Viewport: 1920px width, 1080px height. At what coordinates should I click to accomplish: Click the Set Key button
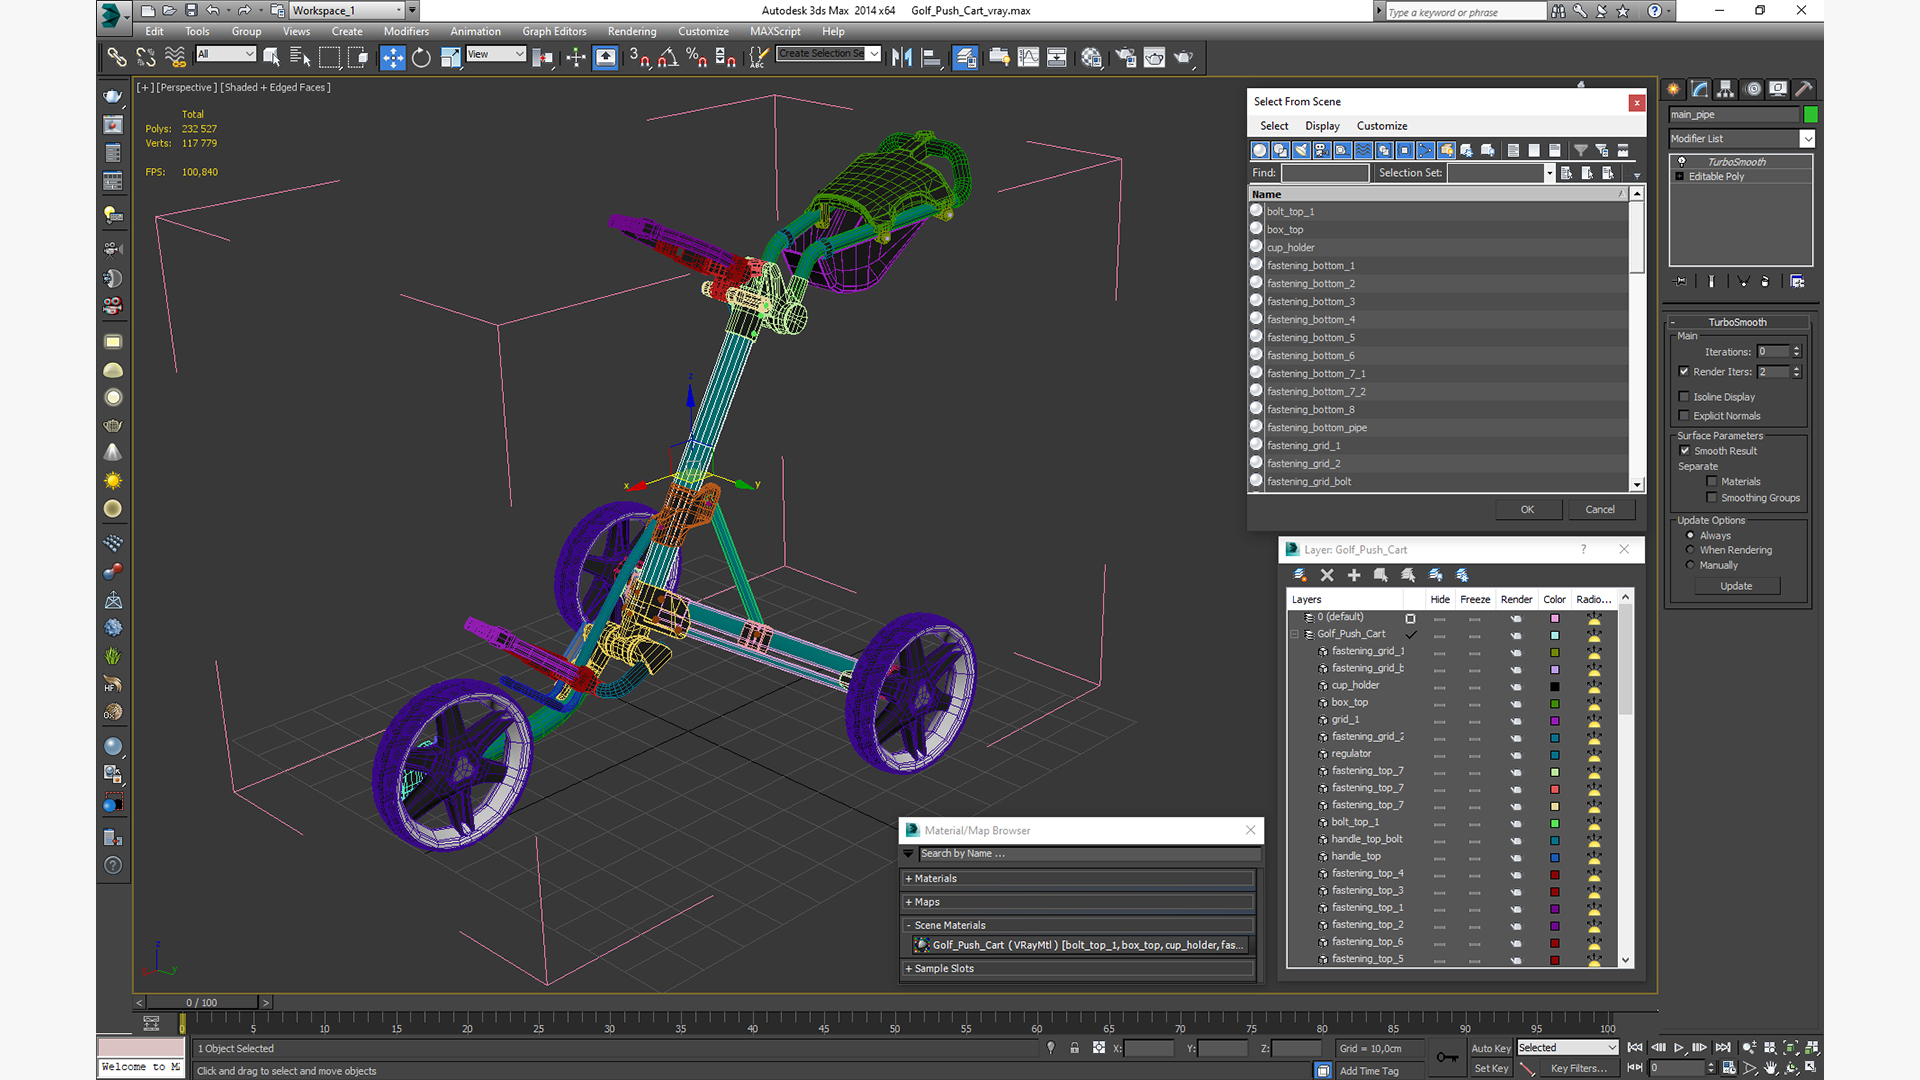(1490, 1068)
